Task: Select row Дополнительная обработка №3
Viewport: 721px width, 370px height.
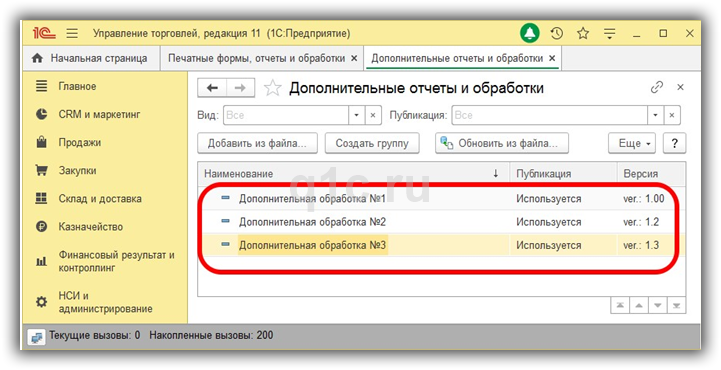Action: click(x=441, y=245)
